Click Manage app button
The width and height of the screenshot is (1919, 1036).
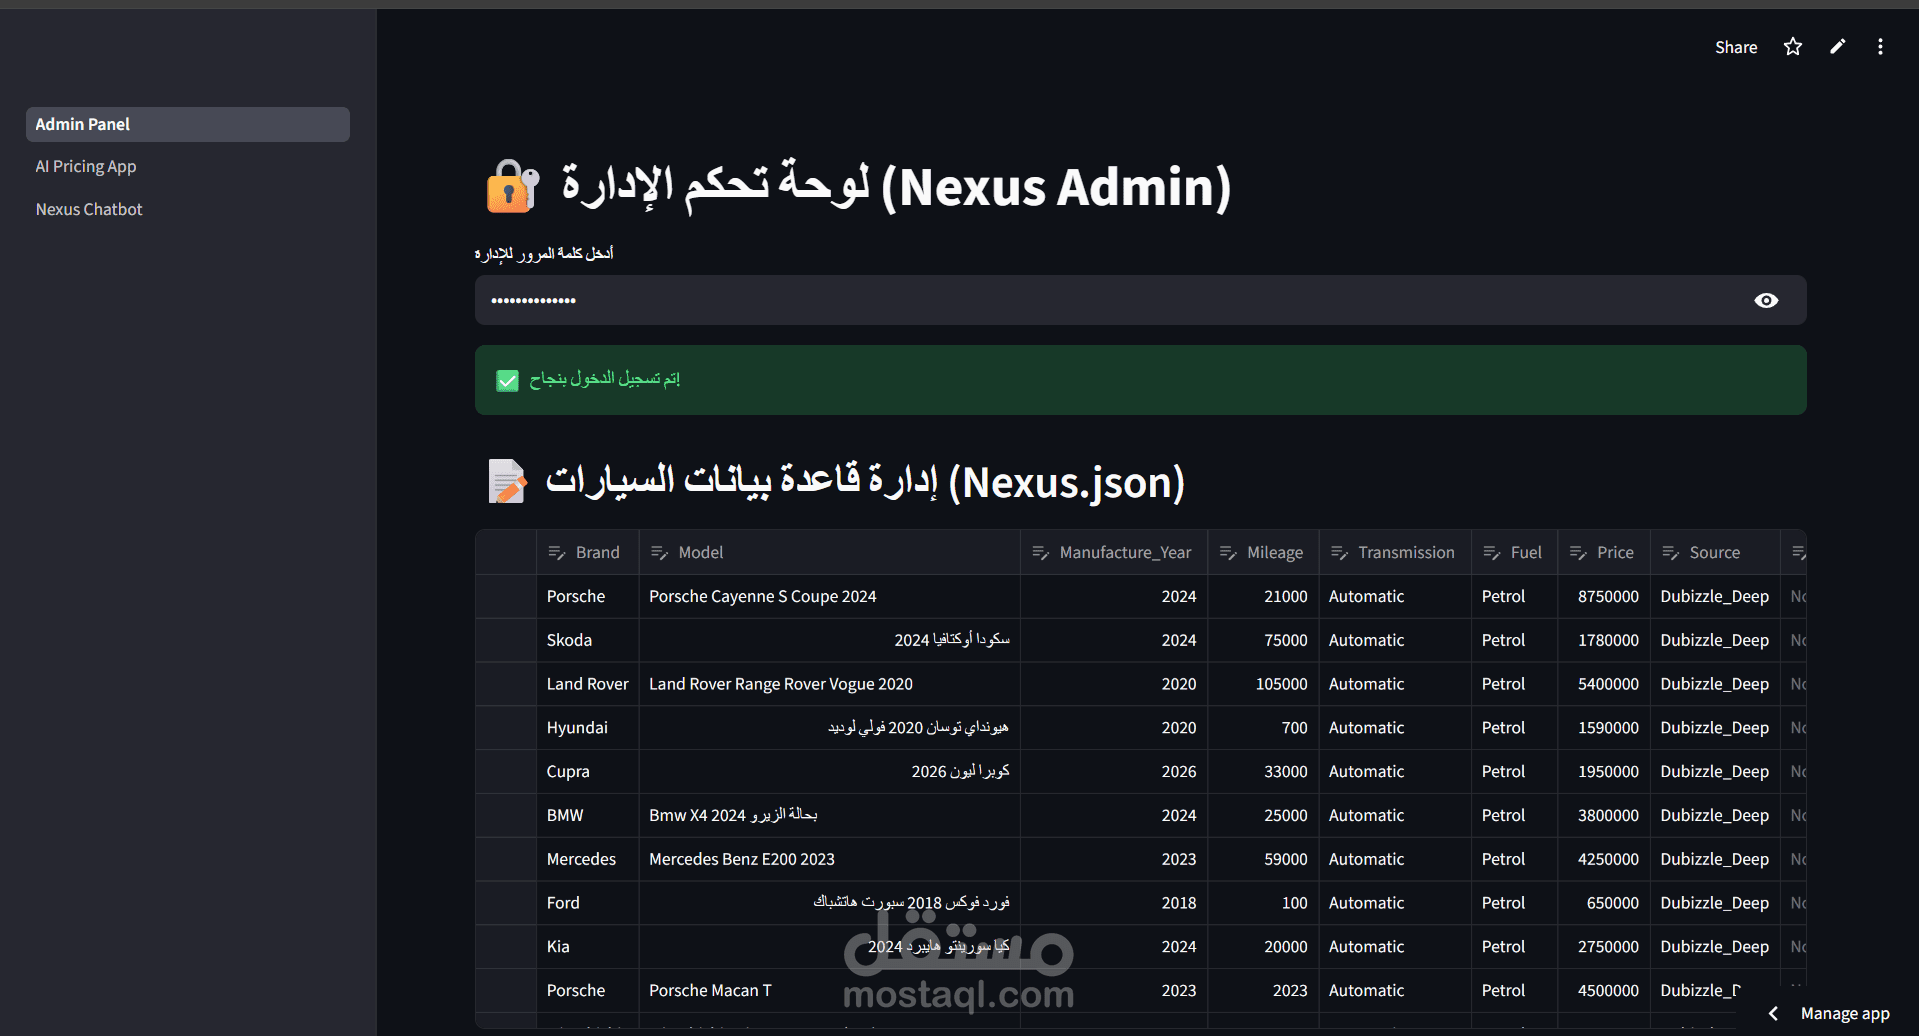pyautogui.click(x=1844, y=1013)
